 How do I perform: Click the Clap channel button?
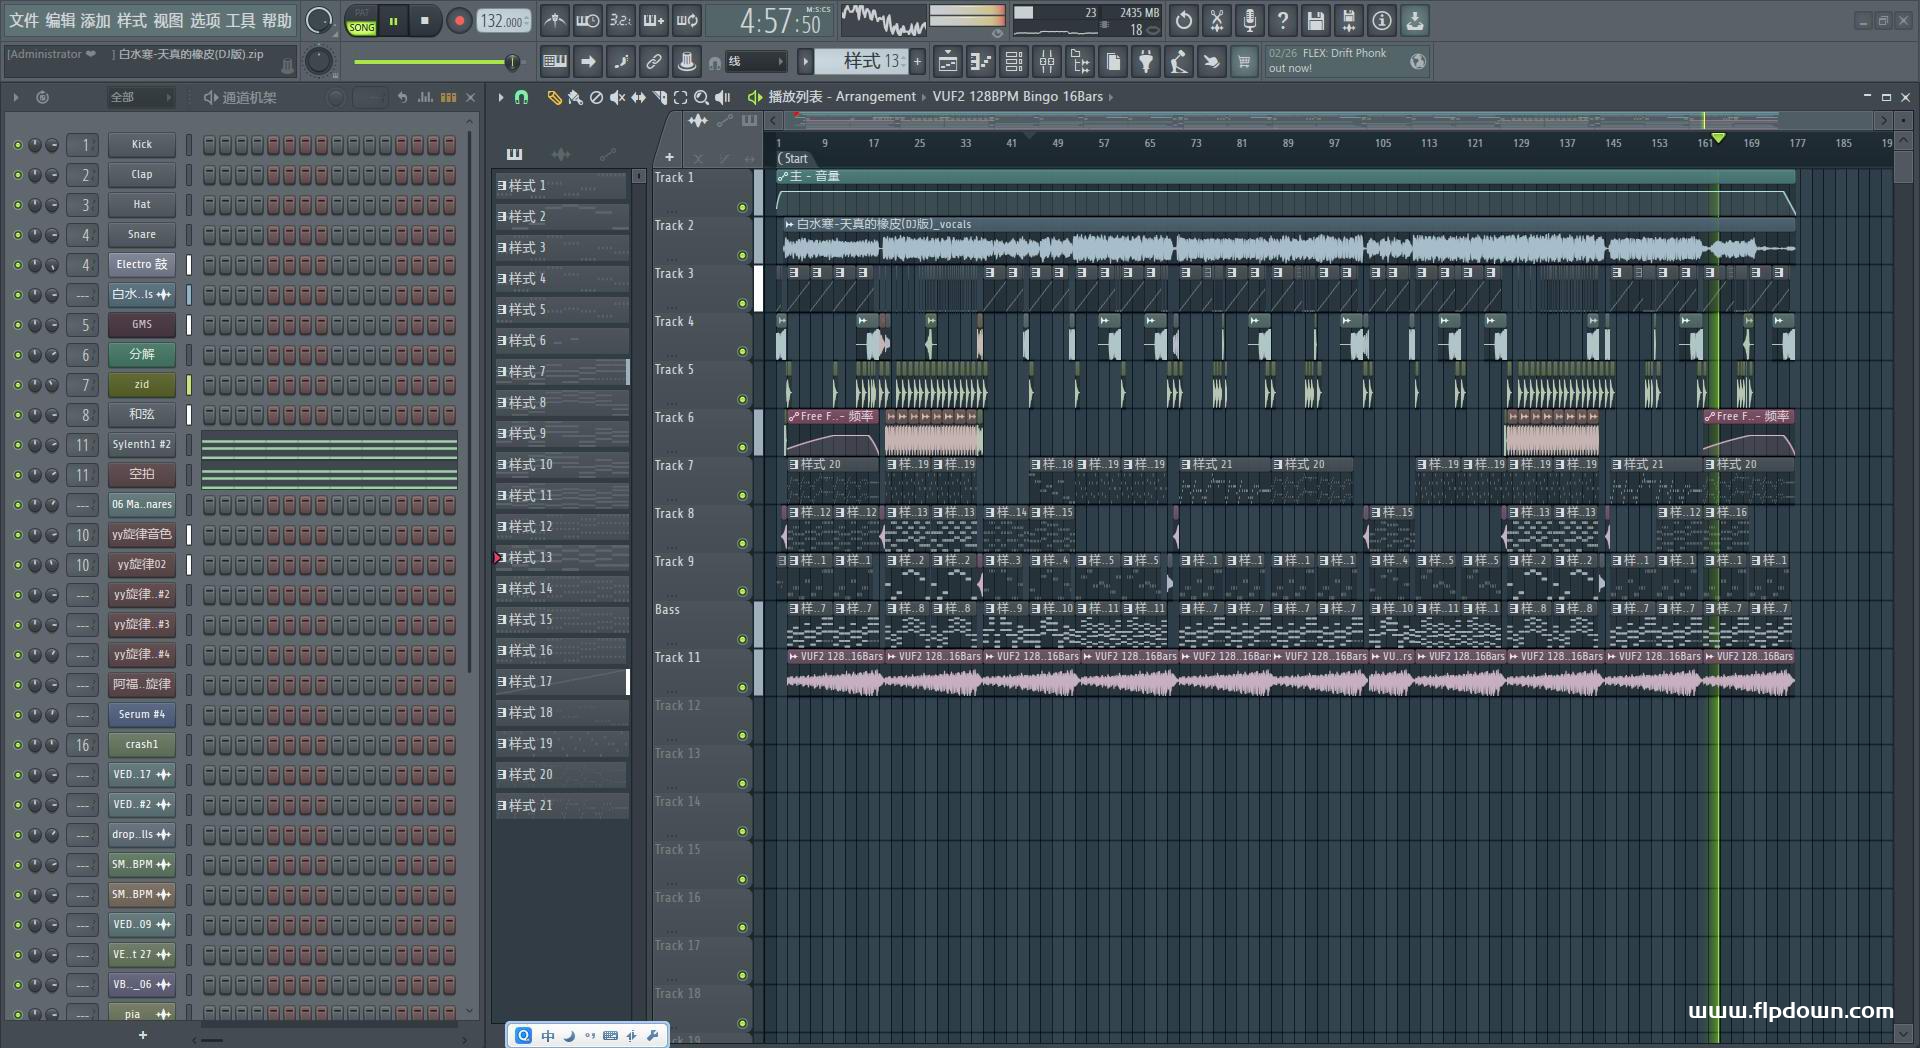pyautogui.click(x=141, y=175)
